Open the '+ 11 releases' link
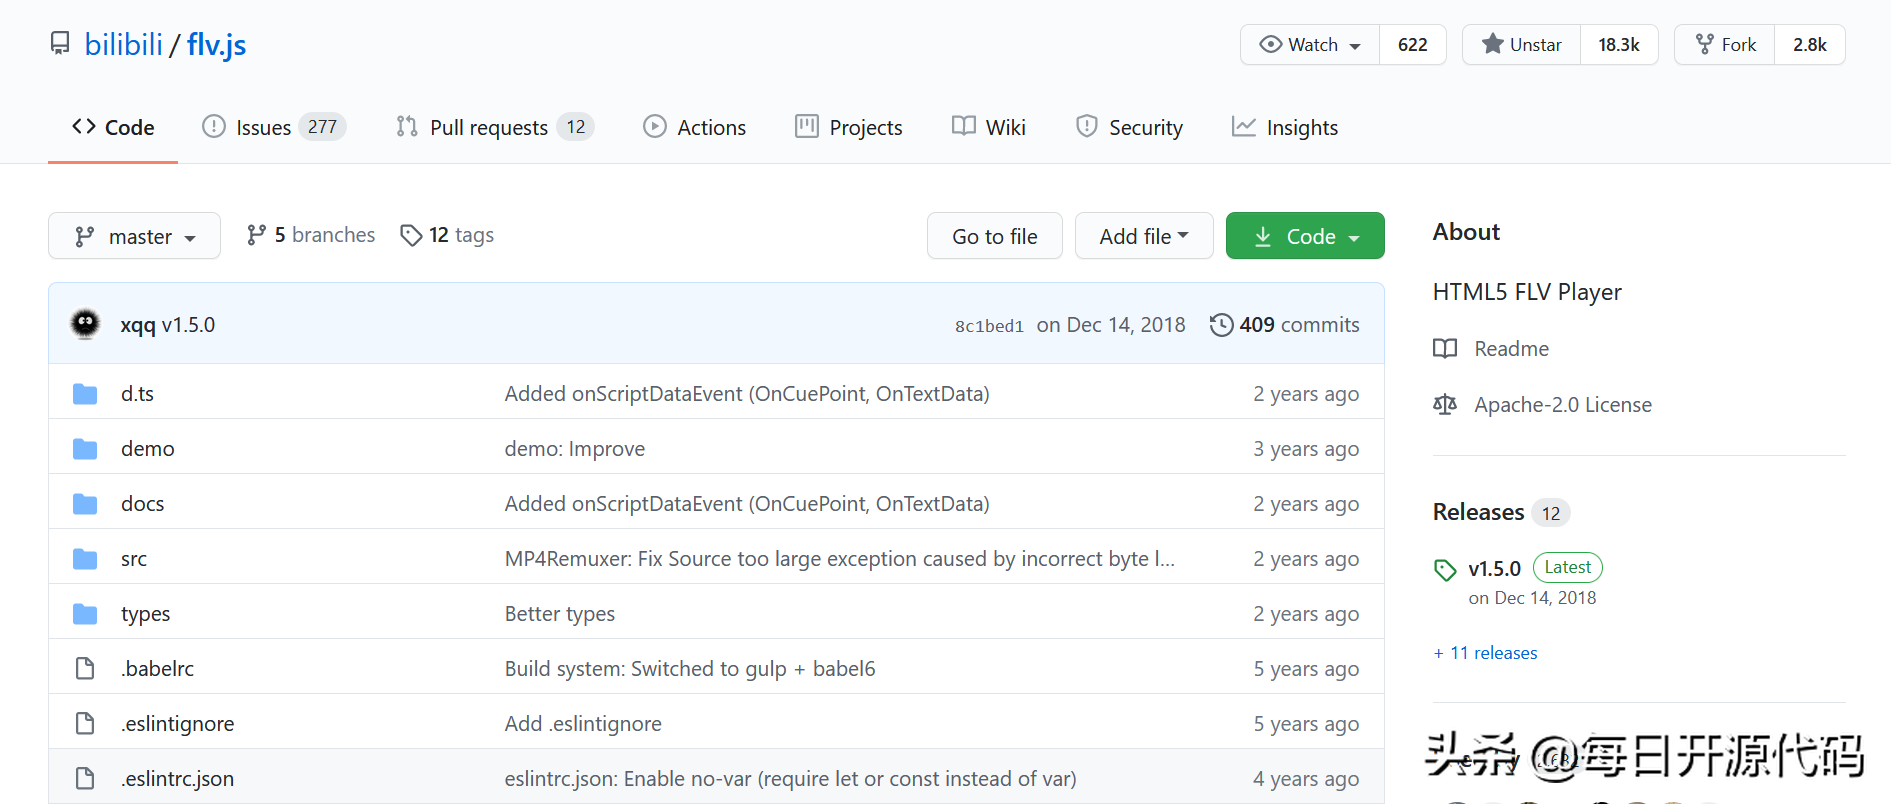 click(x=1485, y=653)
